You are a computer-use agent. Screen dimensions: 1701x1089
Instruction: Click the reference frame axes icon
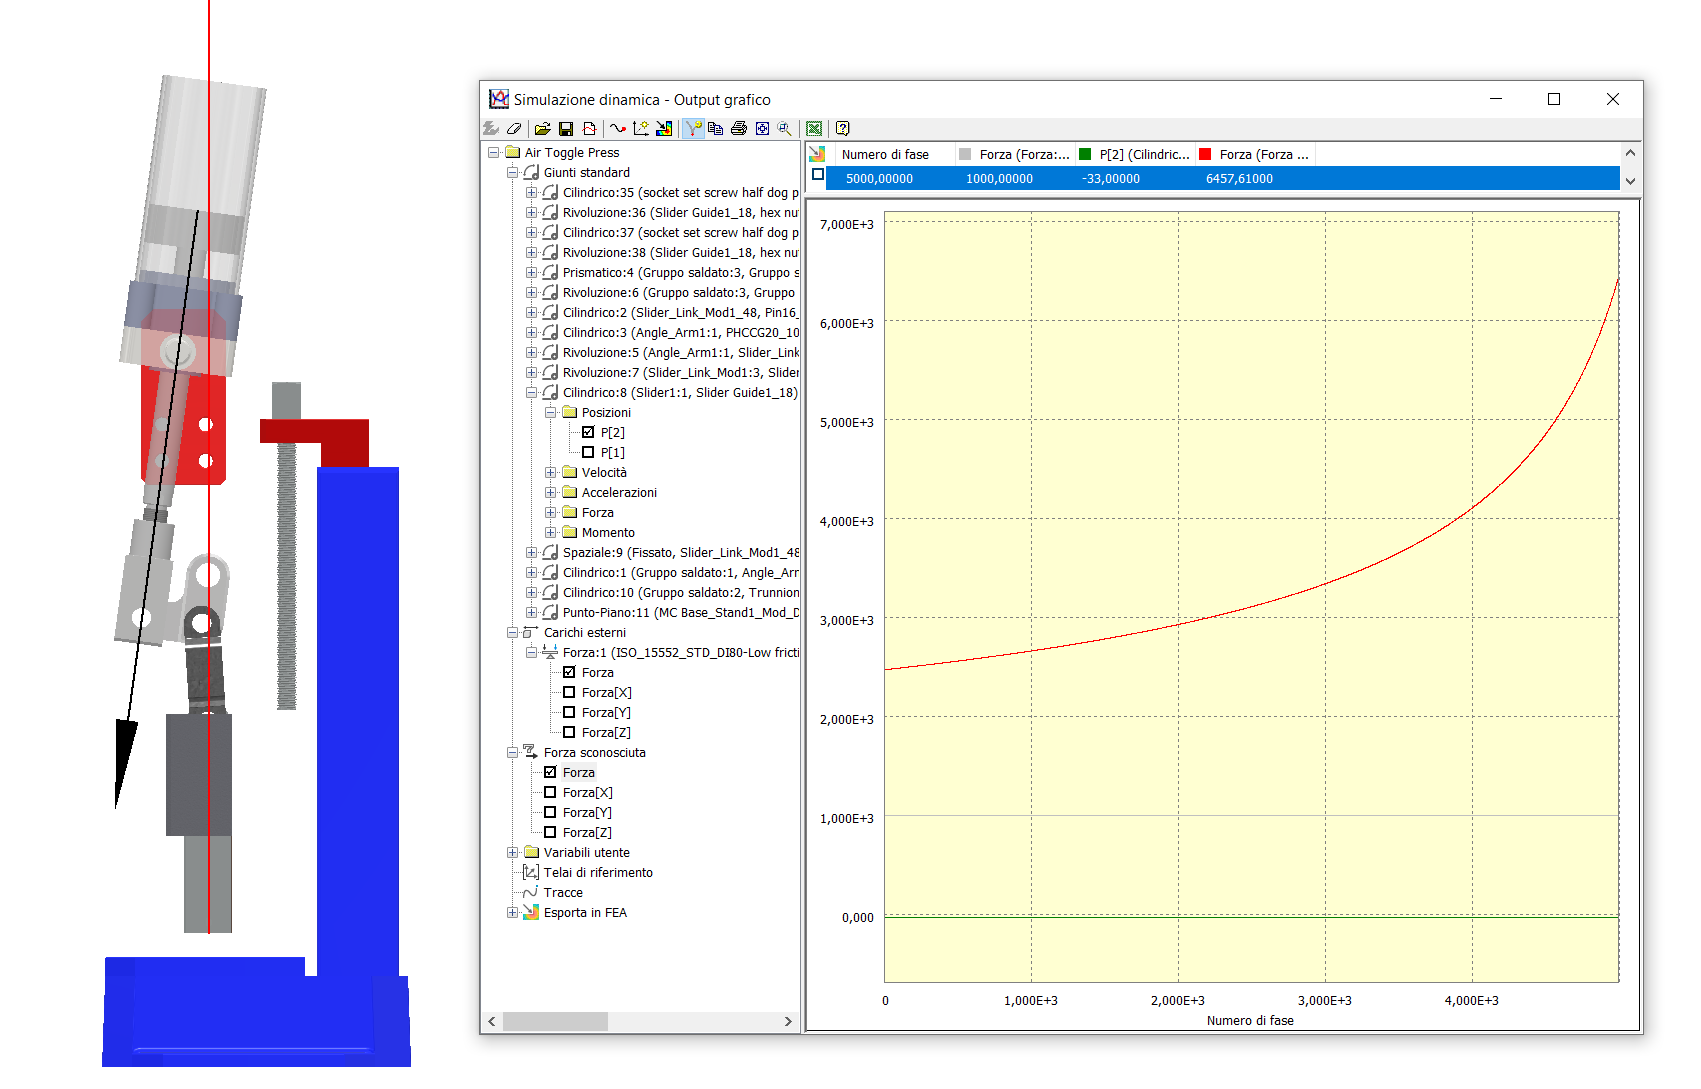pyautogui.click(x=641, y=128)
